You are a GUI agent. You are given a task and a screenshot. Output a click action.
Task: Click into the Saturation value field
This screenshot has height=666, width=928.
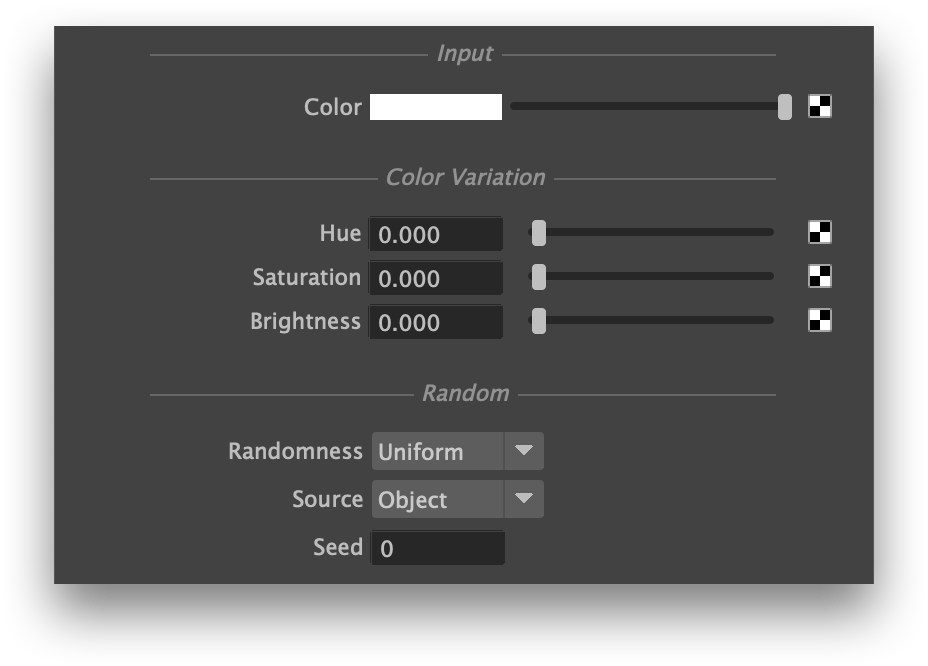point(435,279)
